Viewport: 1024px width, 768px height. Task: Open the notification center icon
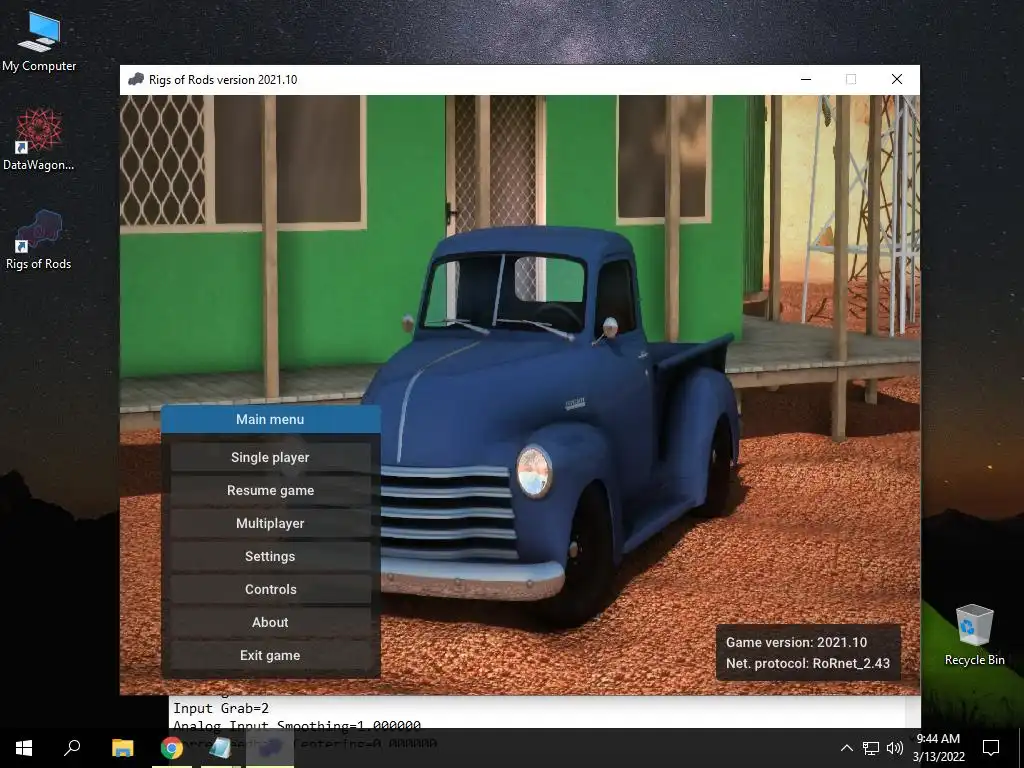991,748
